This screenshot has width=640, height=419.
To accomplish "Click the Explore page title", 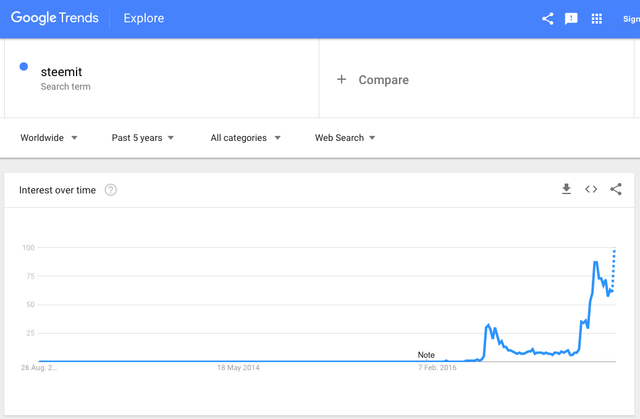I will [144, 18].
